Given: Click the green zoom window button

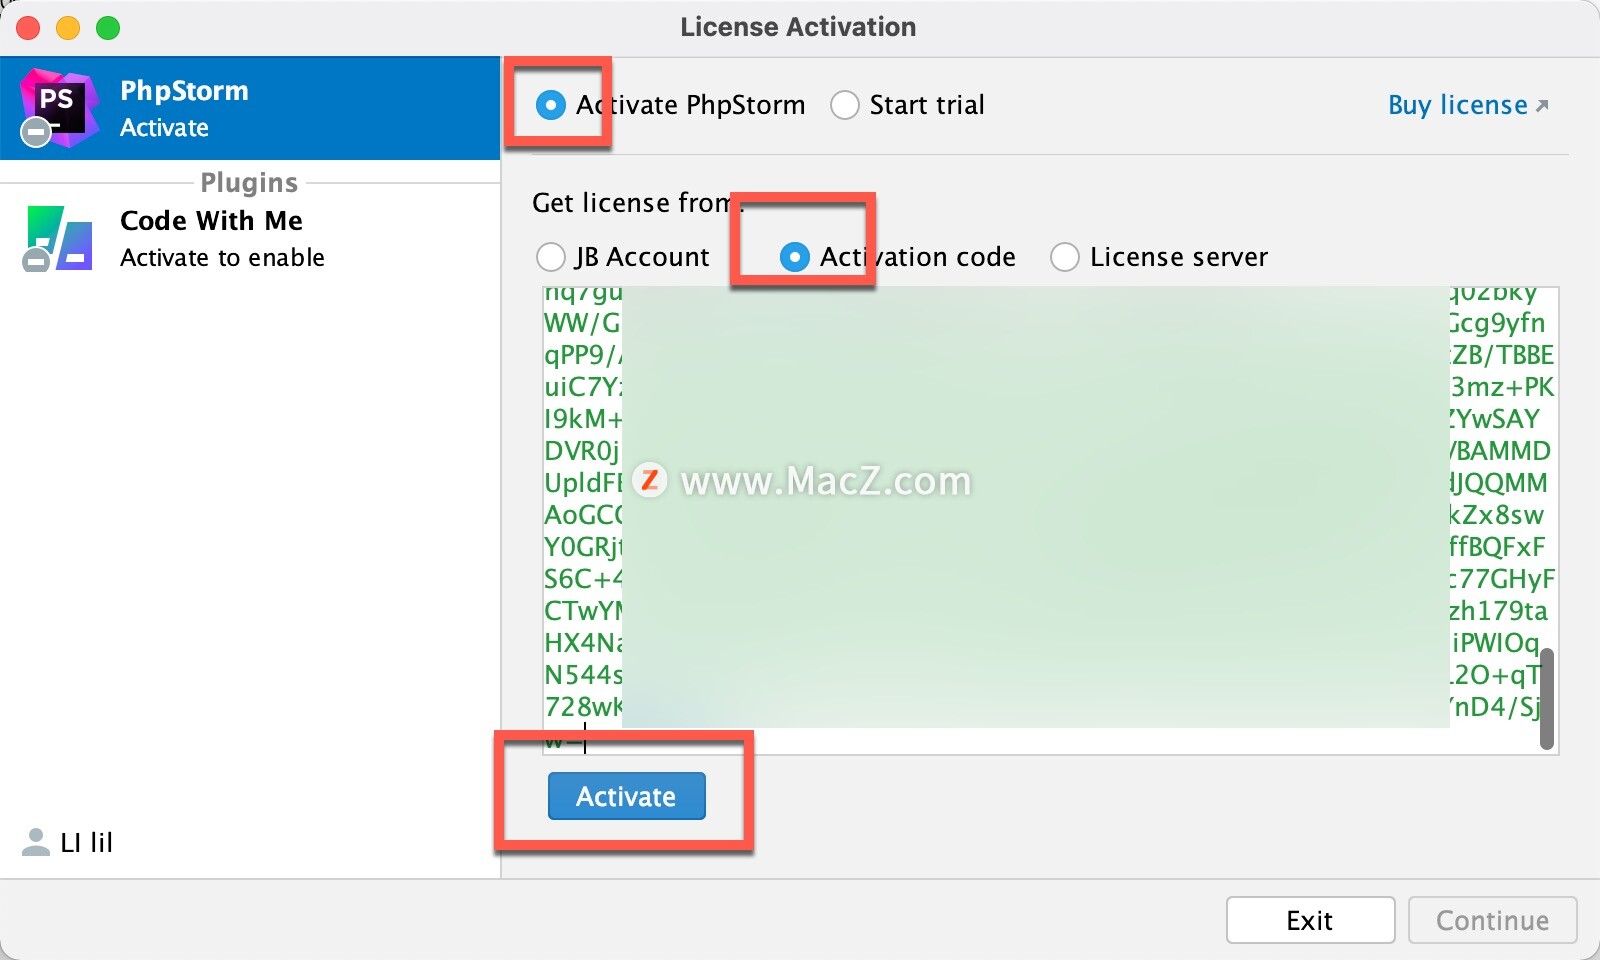Looking at the screenshot, I should [108, 28].
